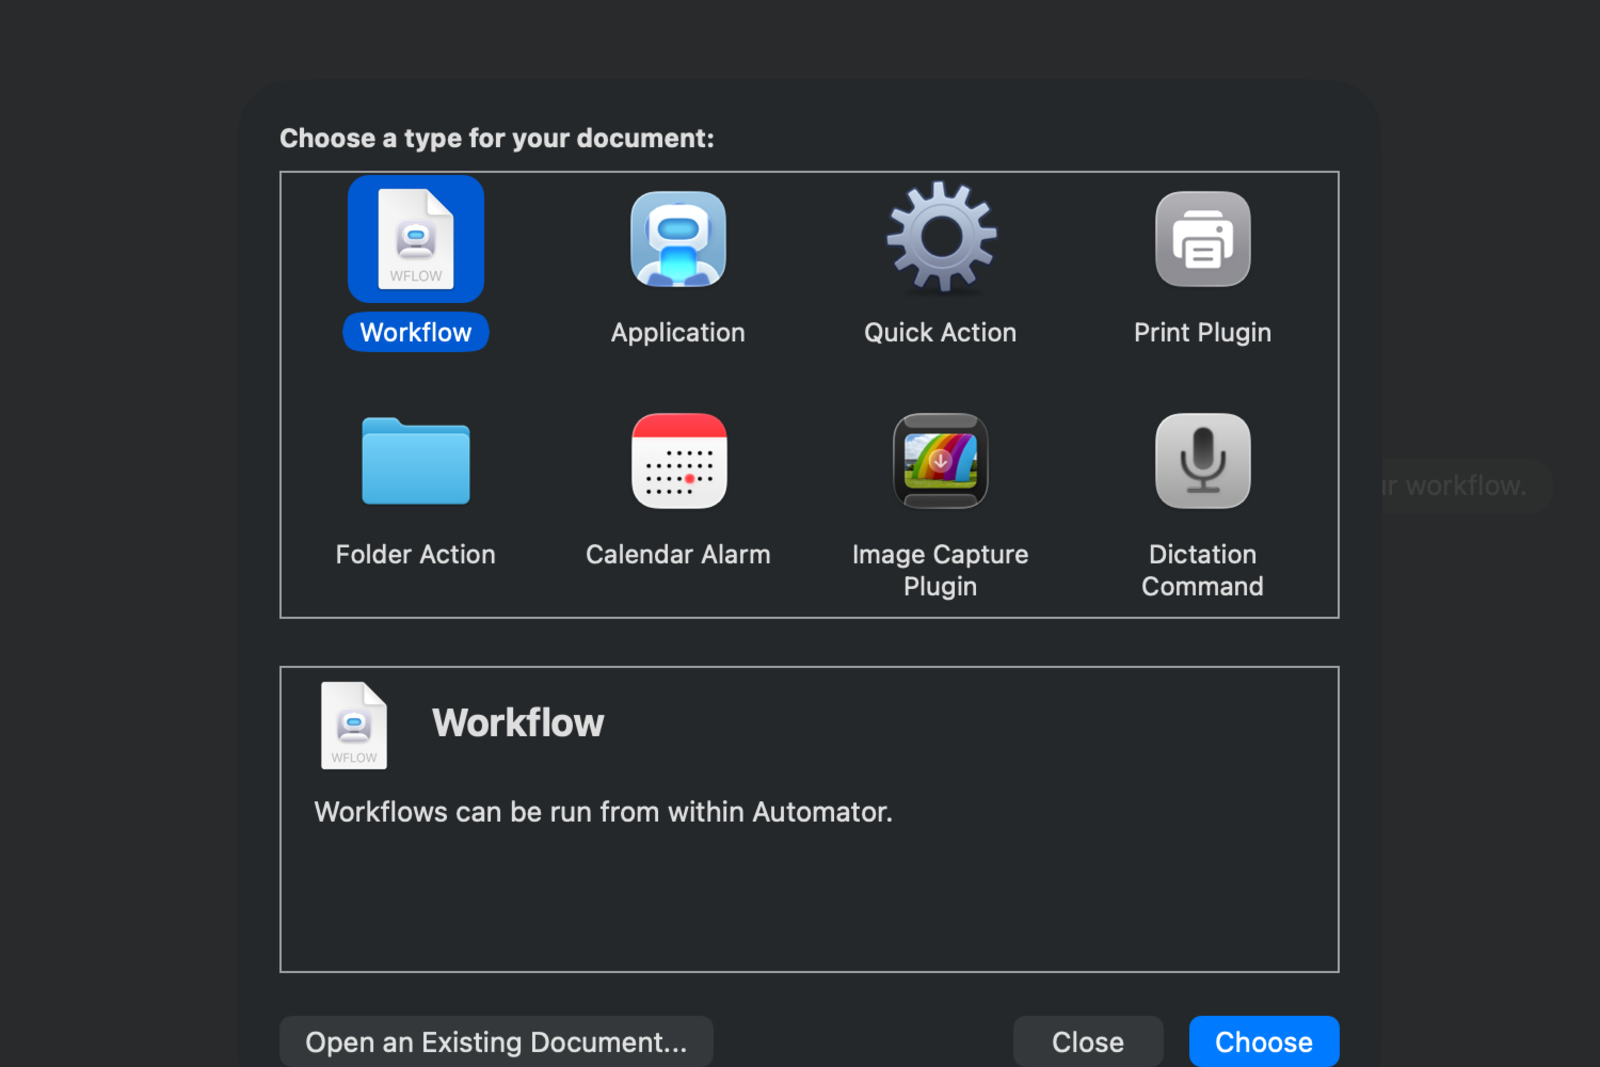Select the Print Plugin printer icon
The height and width of the screenshot is (1067, 1600).
tap(1203, 239)
